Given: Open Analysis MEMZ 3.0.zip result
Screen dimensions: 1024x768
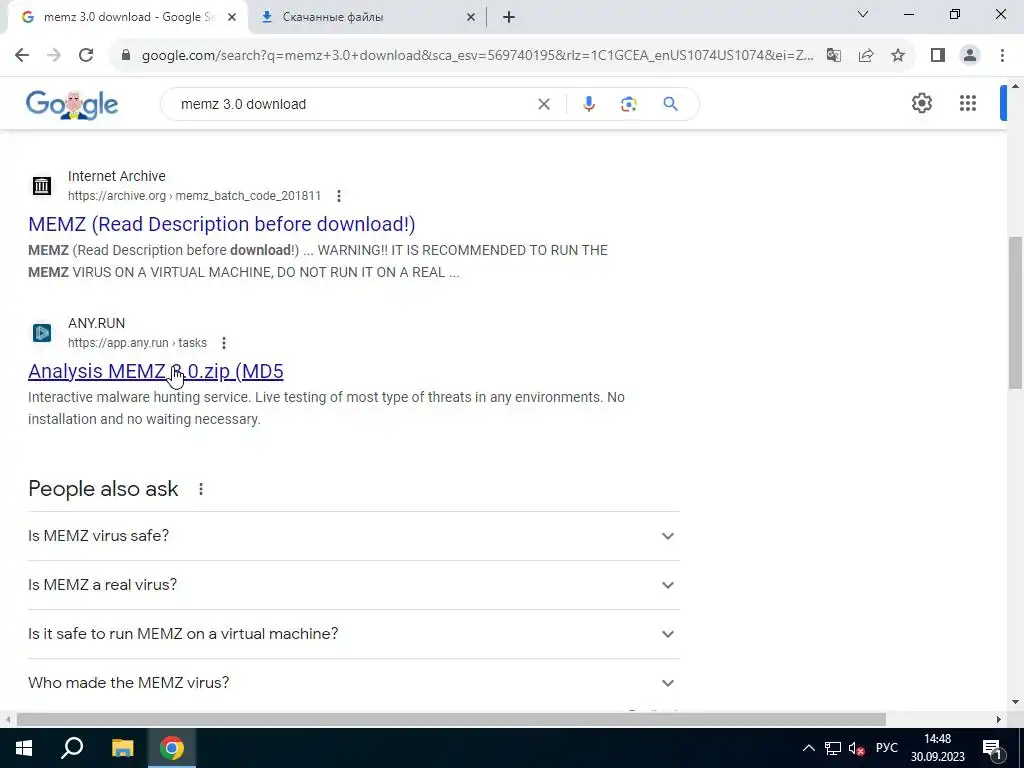Looking at the screenshot, I should pyautogui.click(x=155, y=371).
